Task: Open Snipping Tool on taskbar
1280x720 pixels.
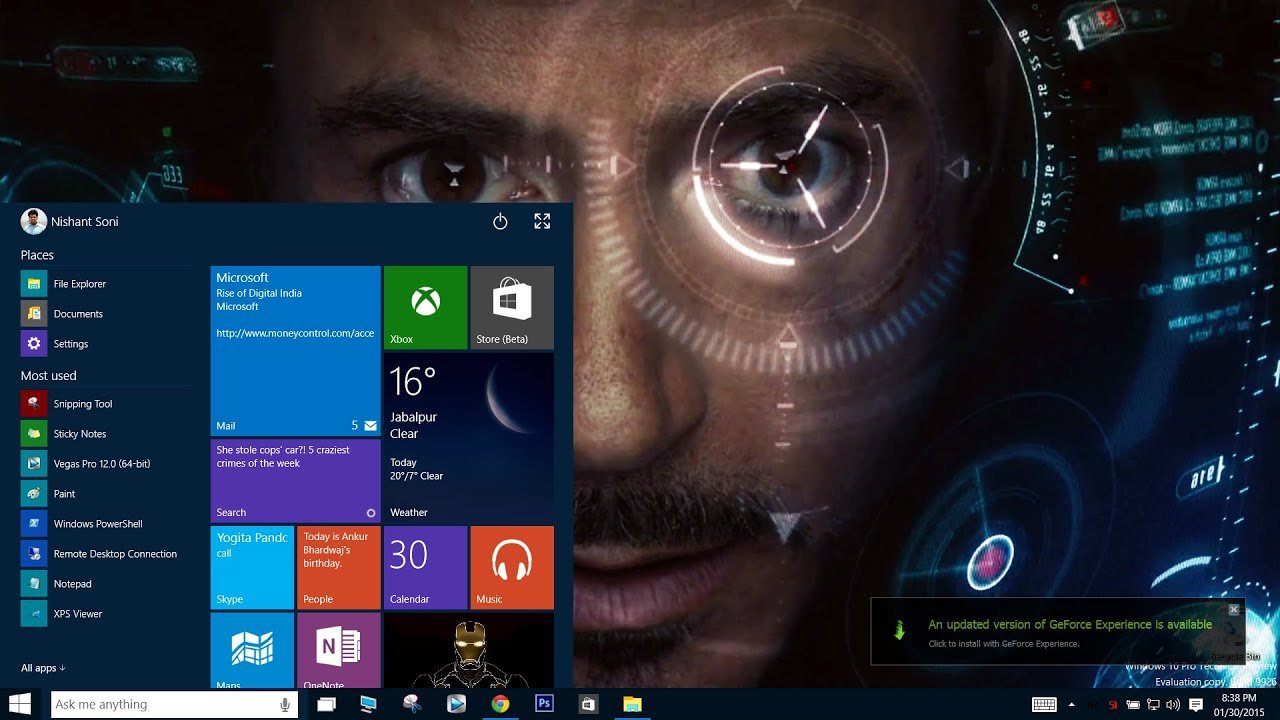Action: pos(412,704)
